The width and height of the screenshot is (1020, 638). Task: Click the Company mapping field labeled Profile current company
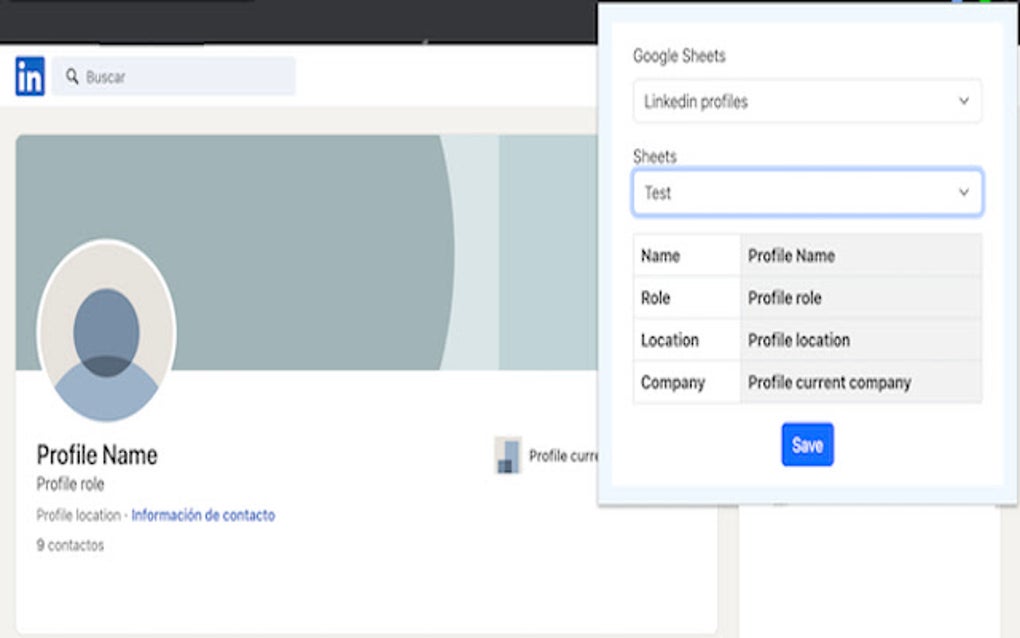click(x=860, y=382)
